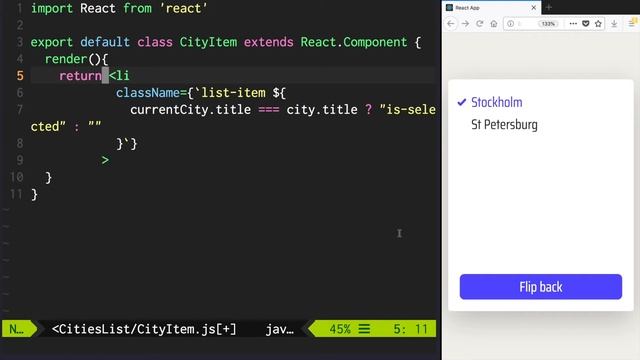Click the '>' closing bracket on line 9
This screenshot has width=640, height=360.
105,160
